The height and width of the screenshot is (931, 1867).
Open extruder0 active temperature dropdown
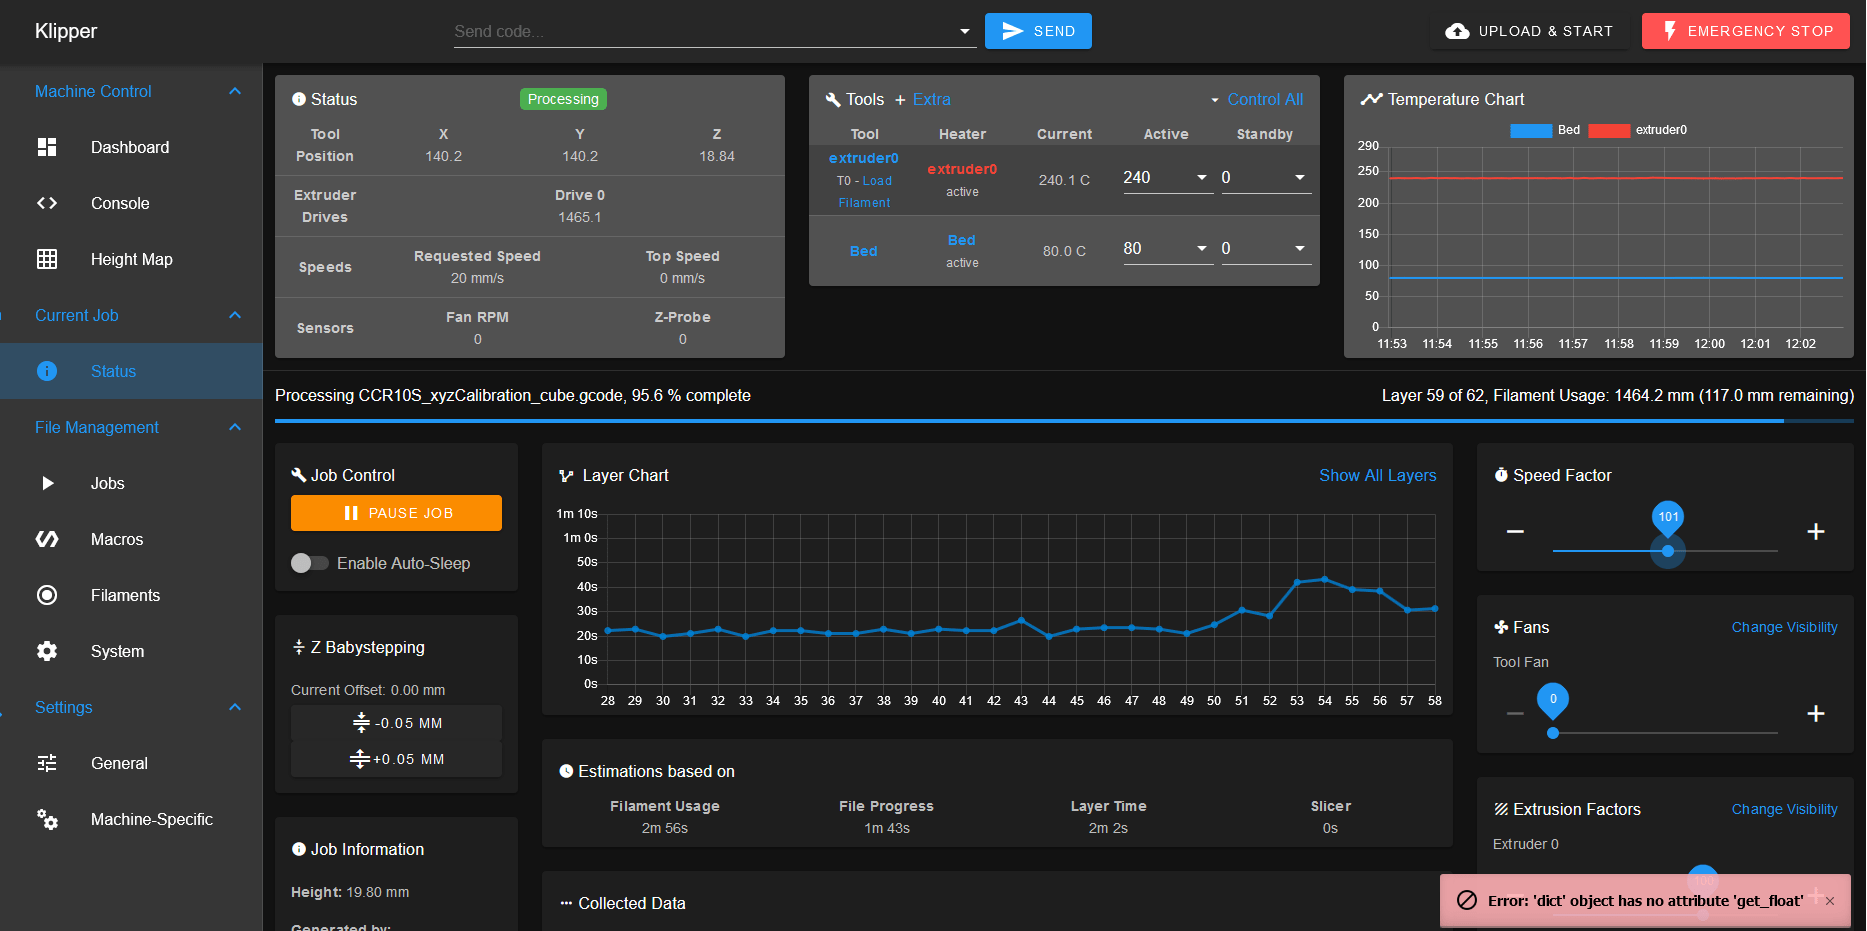pos(1202,177)
